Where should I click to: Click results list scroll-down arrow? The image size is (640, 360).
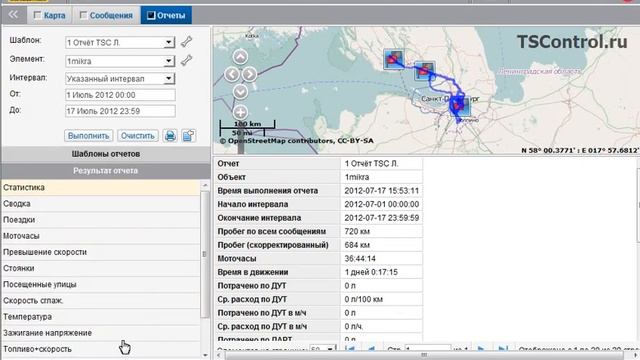[x=205, y=356]
